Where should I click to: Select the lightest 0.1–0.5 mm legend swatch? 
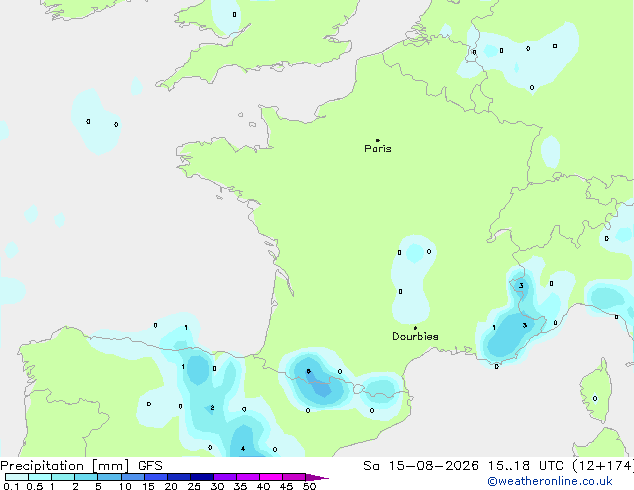[17, 477]
